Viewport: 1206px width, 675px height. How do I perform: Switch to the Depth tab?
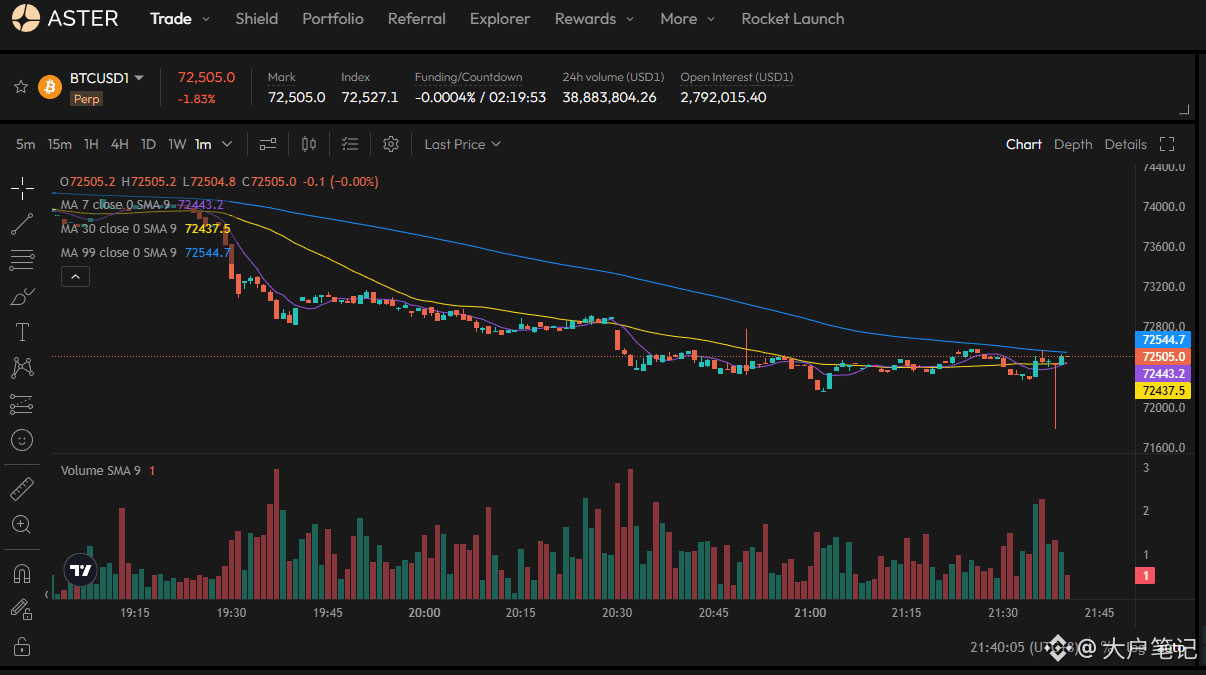click(x=1073, y=144)
